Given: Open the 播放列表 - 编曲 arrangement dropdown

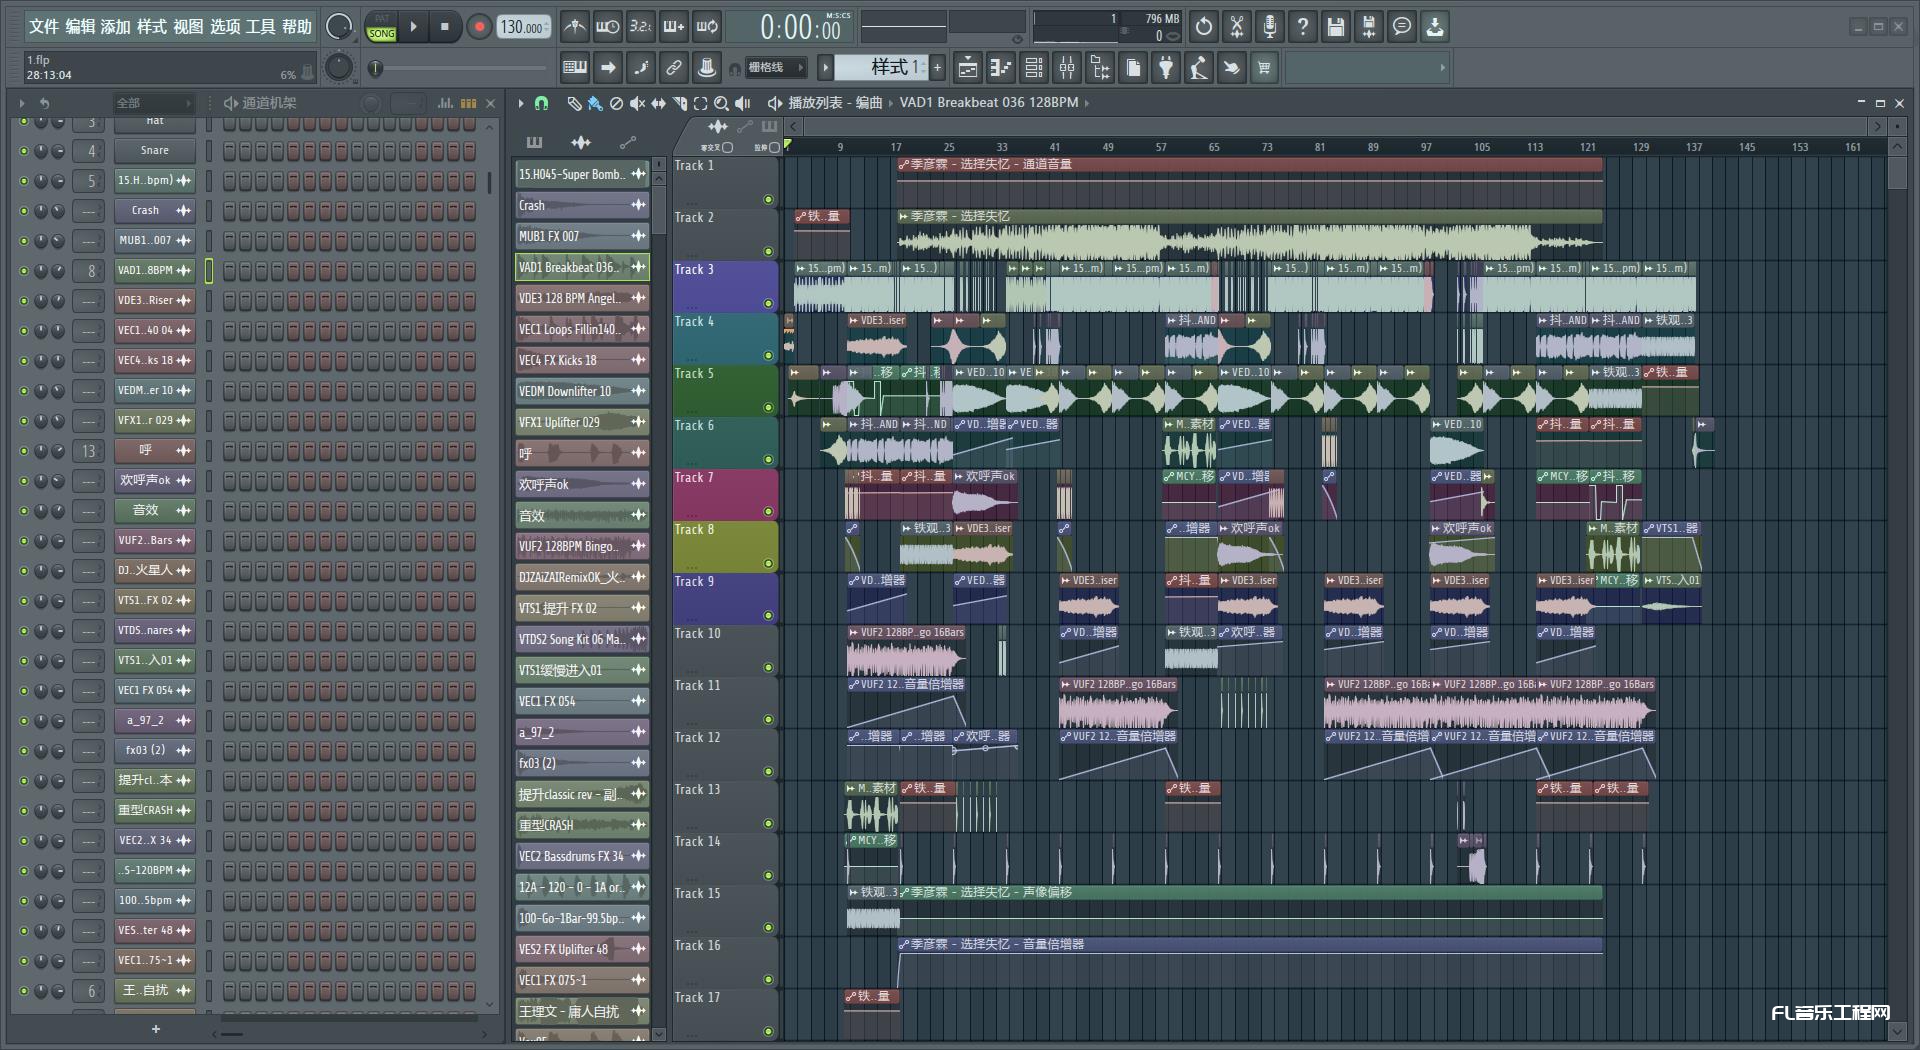Looking at the screenshot, I should [835, 103].
